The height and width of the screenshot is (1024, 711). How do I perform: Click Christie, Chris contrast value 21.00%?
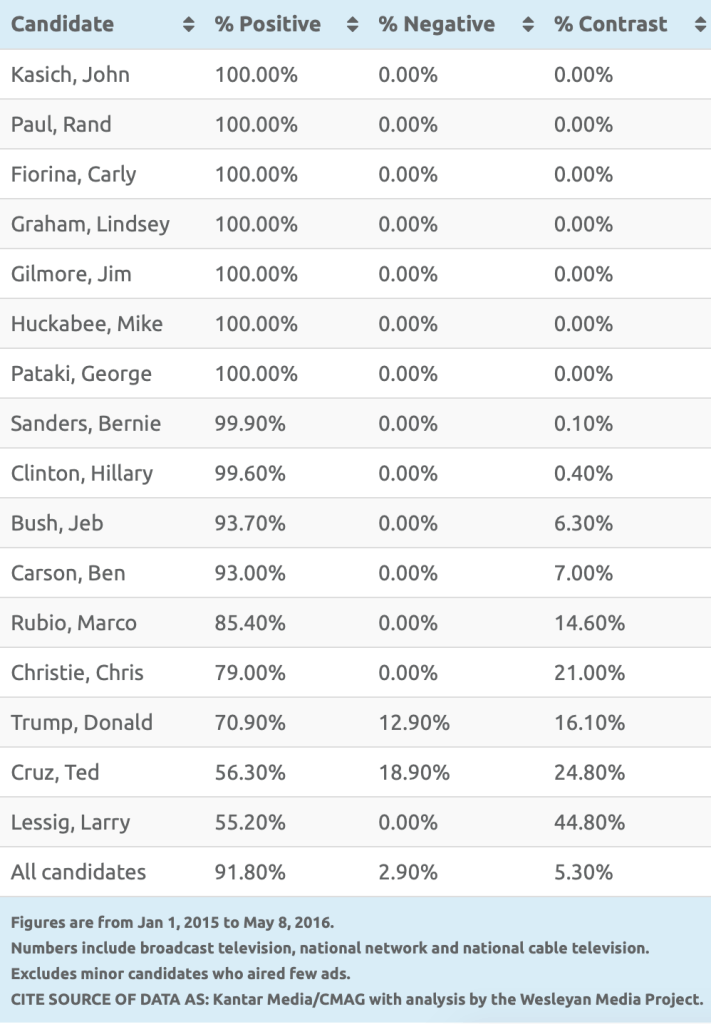pos(589,673)
